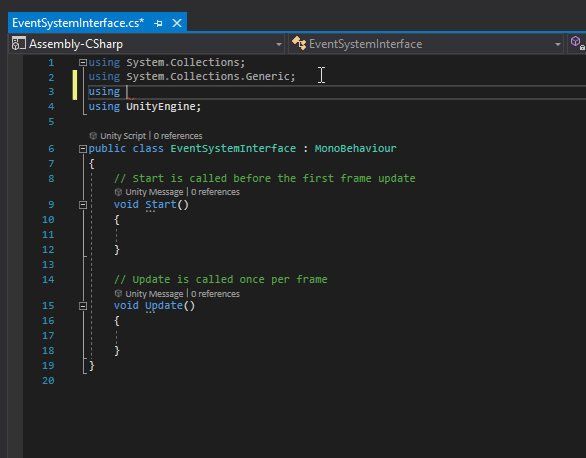The height and width of the screenshot is (458, 586).
Task: Click the Unity Script CodeLens icon
Action: (x=93, y=136)
